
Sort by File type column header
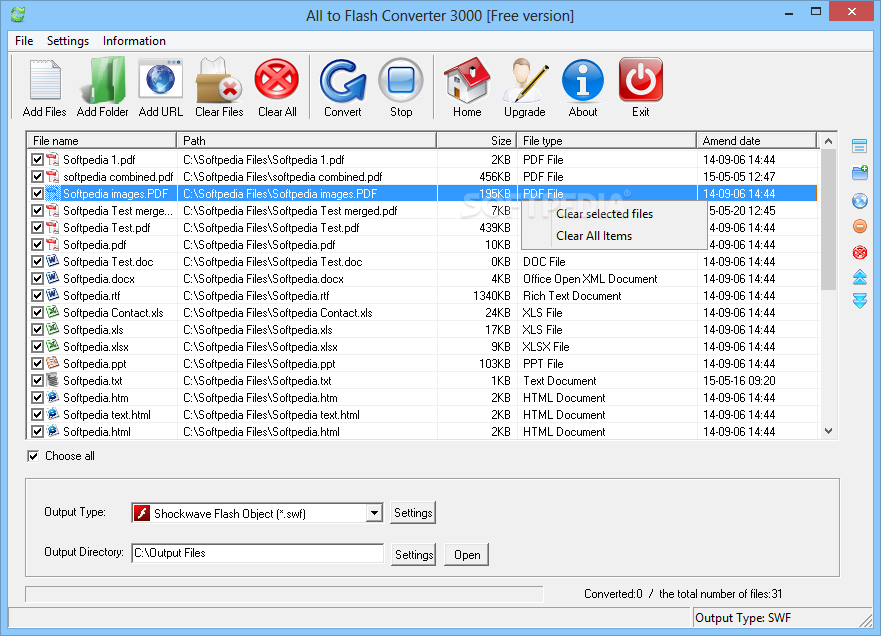(606, 140)
